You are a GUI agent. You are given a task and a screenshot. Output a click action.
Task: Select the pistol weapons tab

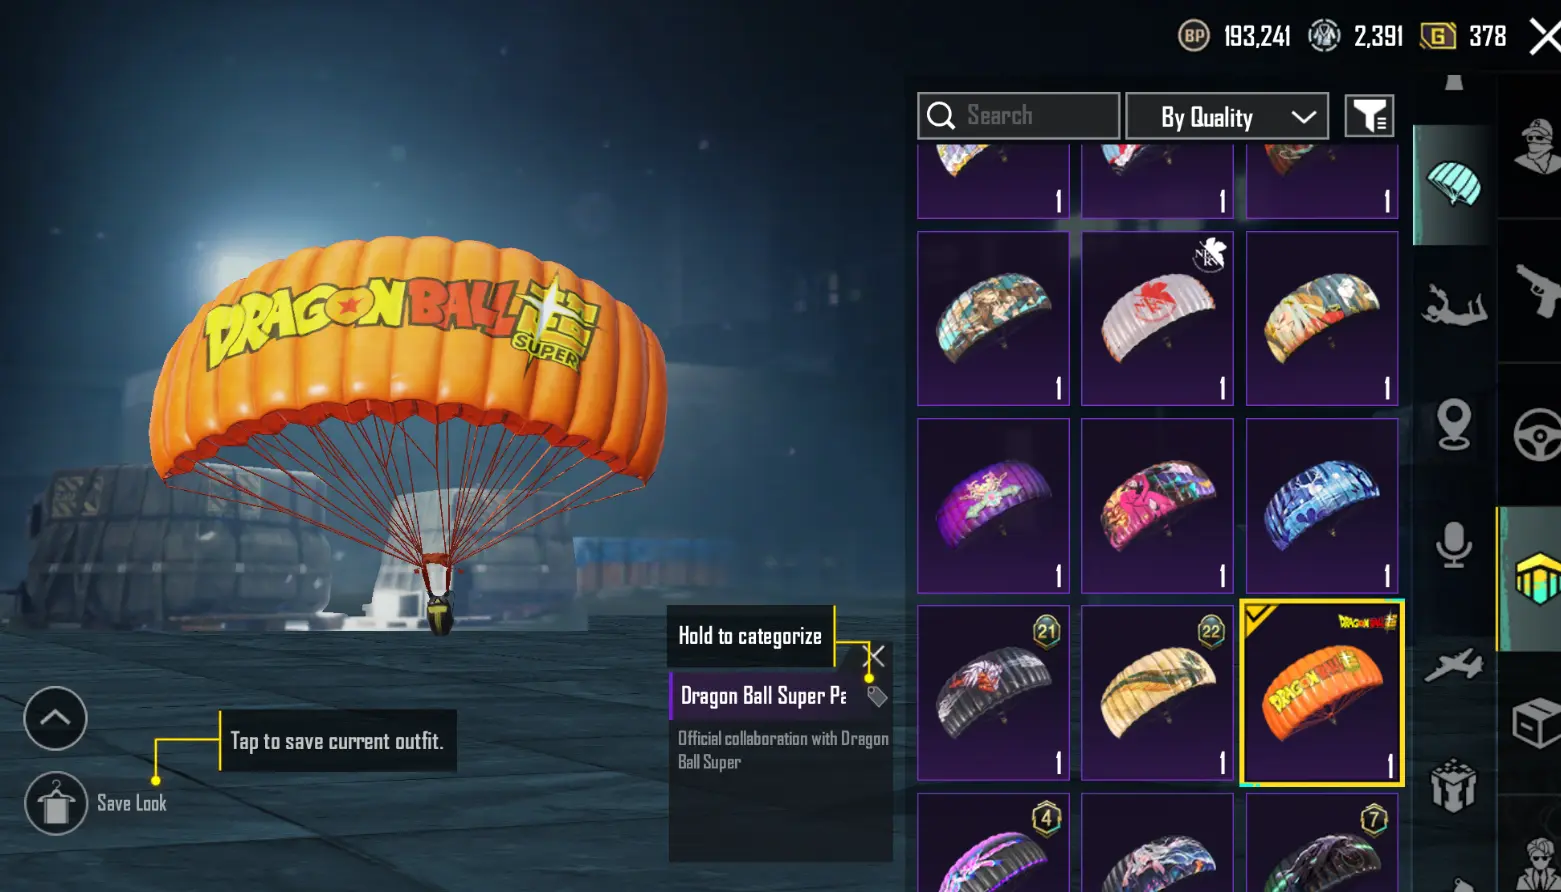coord(1537,290)
